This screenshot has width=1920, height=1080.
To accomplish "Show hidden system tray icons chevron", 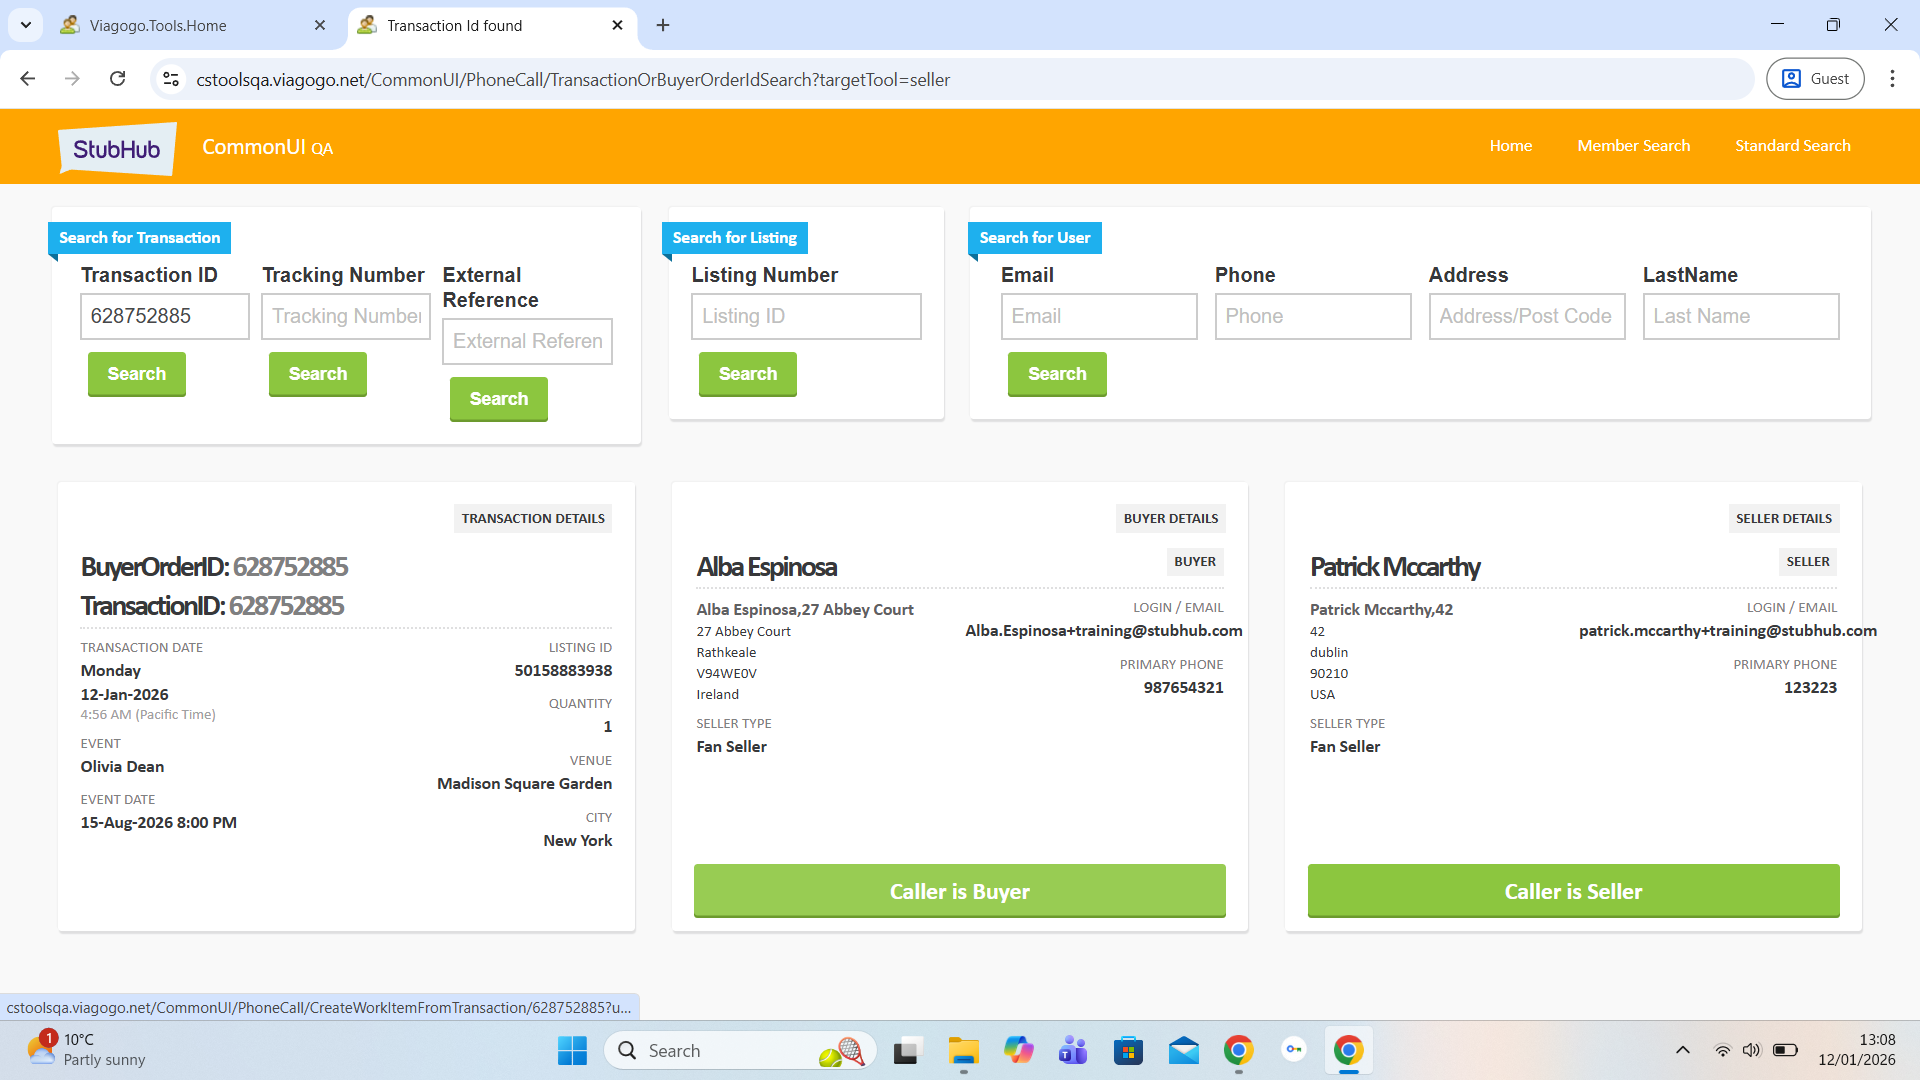I will coord(1683,1050).
